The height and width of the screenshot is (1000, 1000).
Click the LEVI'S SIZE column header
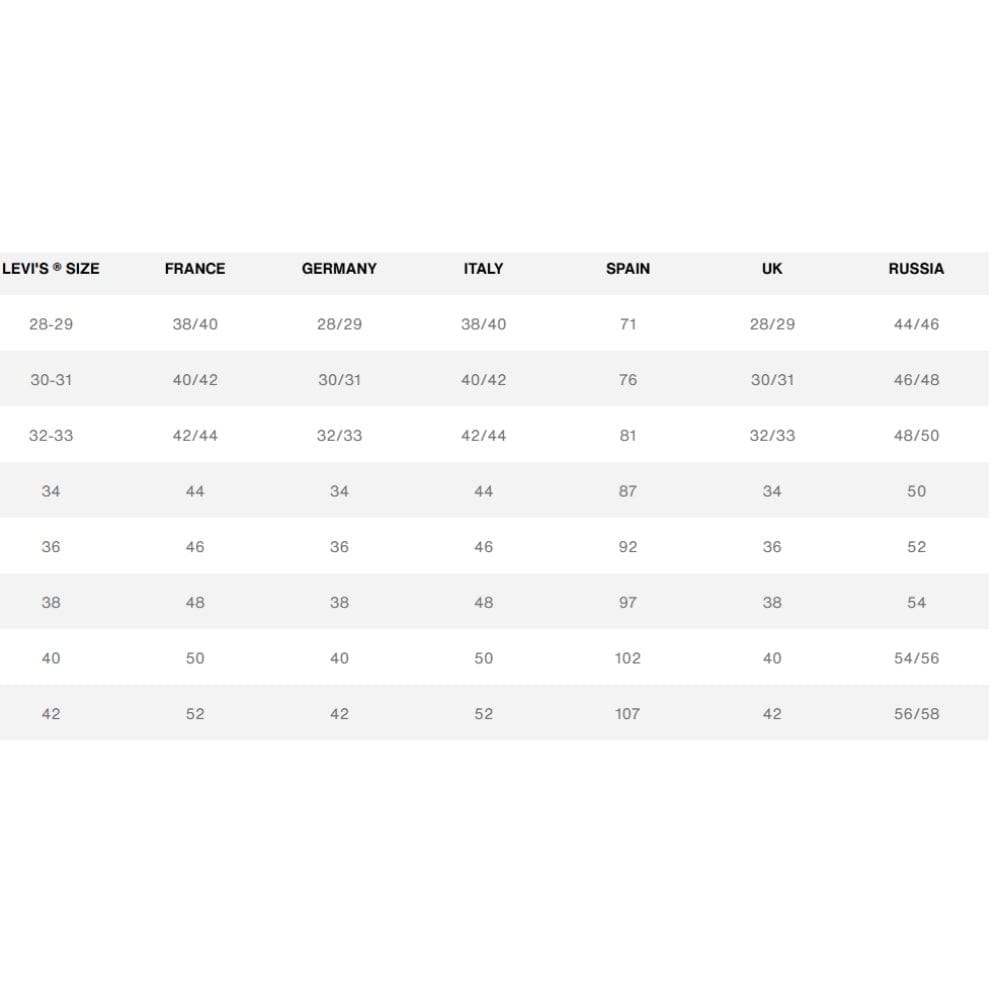[51, 268]
